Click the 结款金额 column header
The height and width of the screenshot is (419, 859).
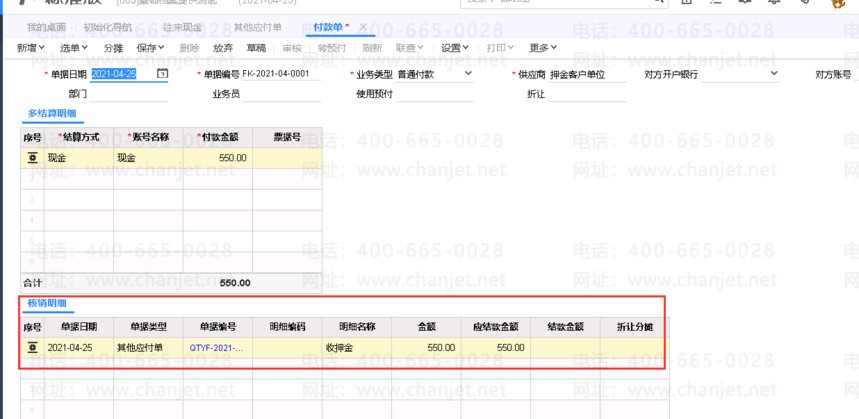point(565,327)
